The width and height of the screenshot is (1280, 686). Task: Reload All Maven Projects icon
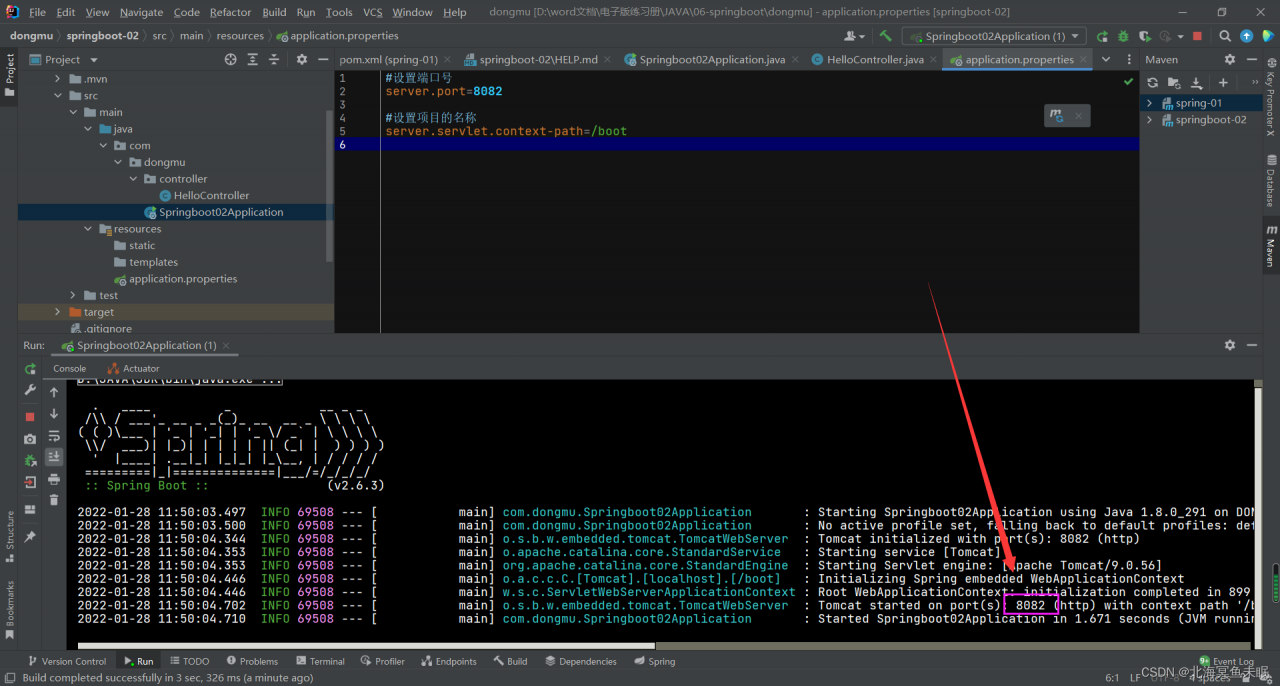1152,82
